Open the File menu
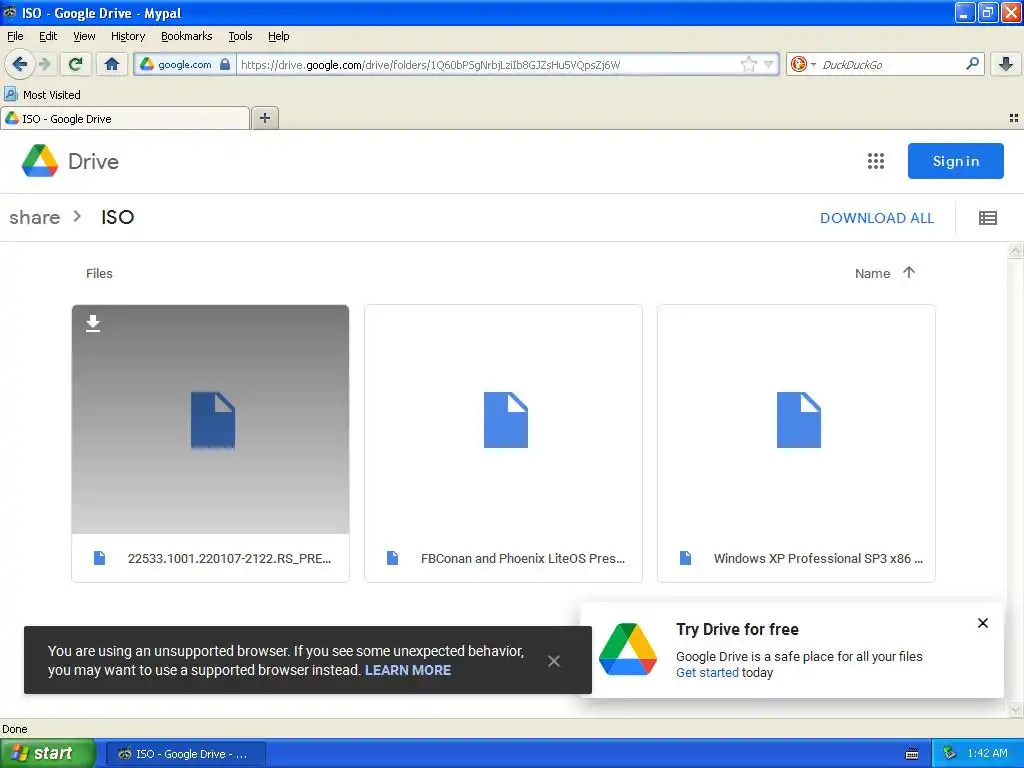Screen dimensions: 1024x768 [x=15, y=36]
